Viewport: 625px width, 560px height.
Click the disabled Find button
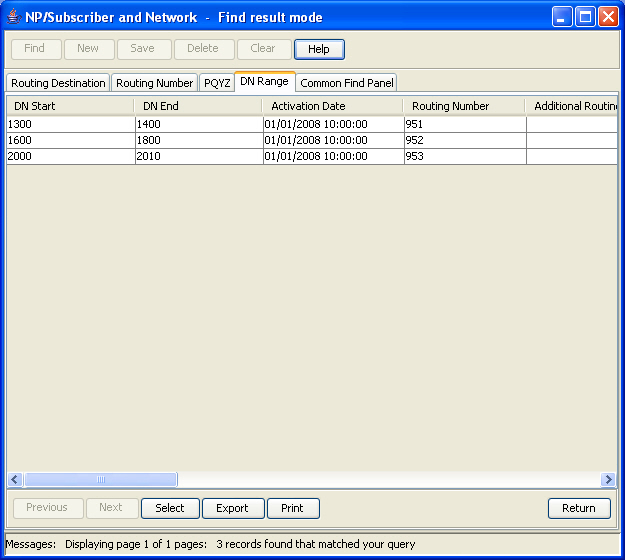click(x=35, y=49)
